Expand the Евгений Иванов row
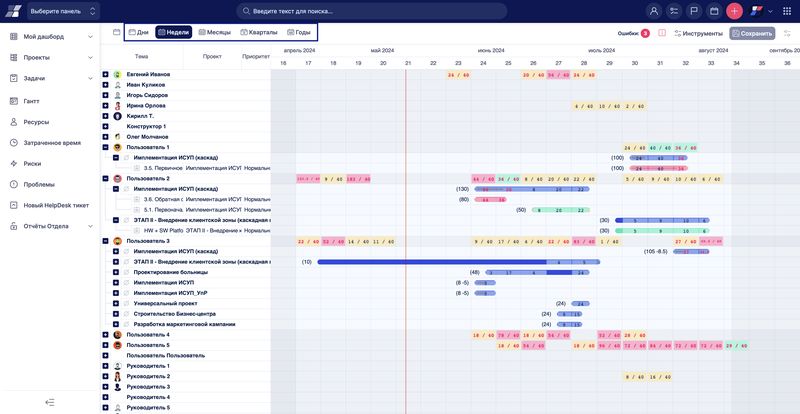This screenshot has width=800, height=414. point(105,75)
